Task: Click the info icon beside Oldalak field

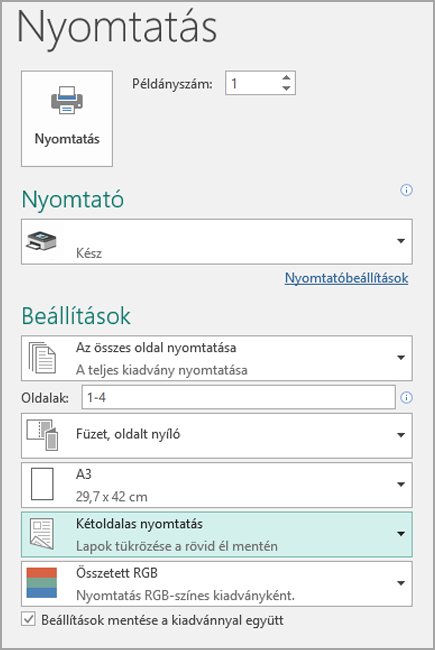Action: (x=406, y=398)
